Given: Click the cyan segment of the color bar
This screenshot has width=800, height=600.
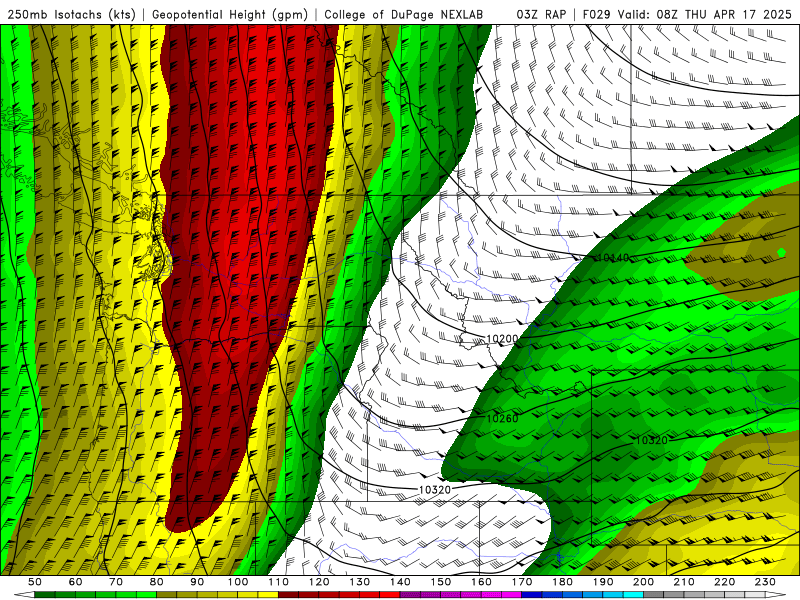Looking at the screenshot, I should [633, 595].
